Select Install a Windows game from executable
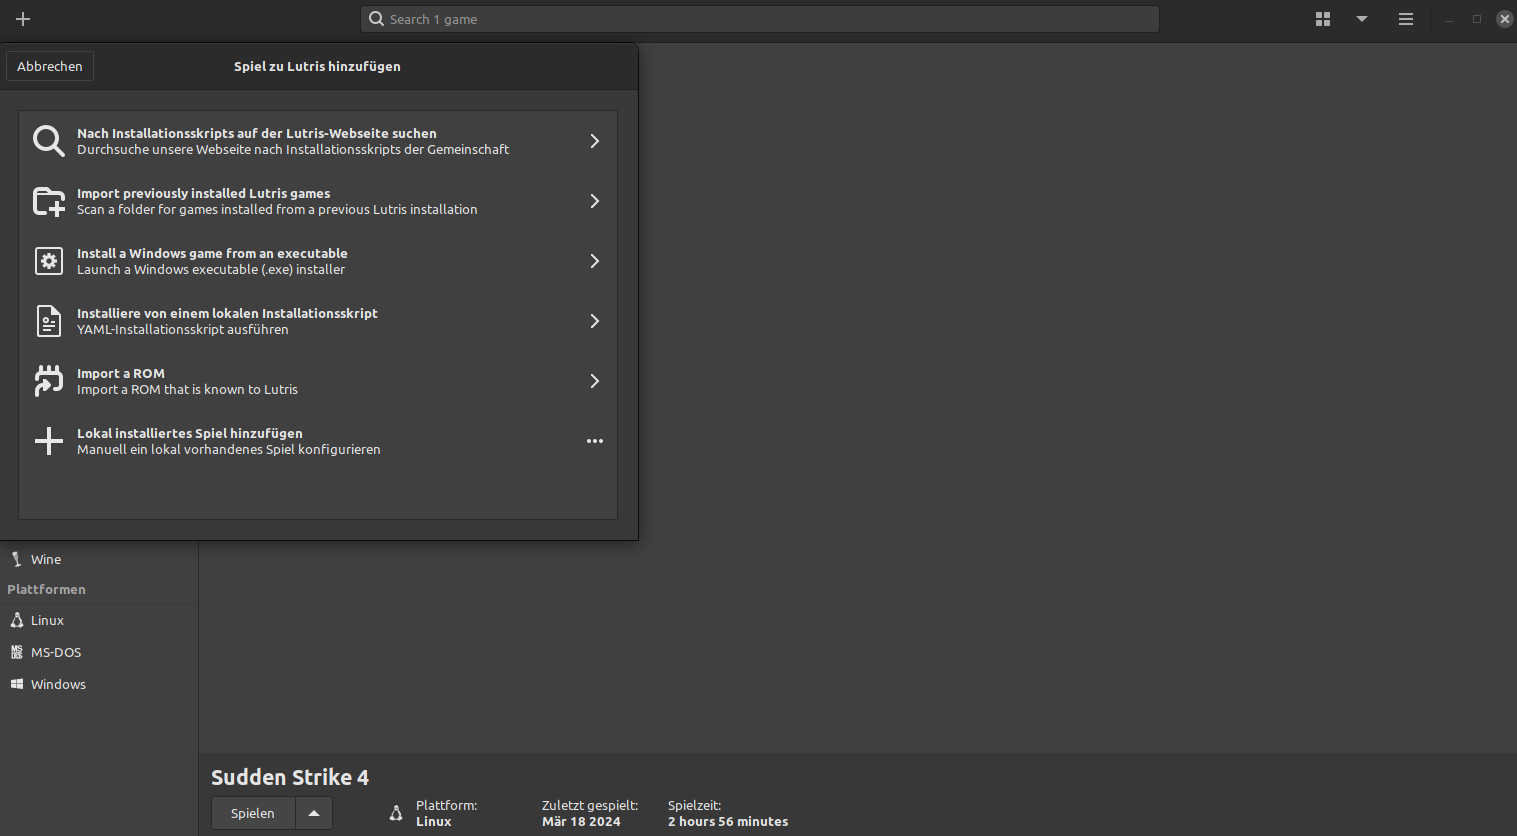 click(x=318, y=261)
